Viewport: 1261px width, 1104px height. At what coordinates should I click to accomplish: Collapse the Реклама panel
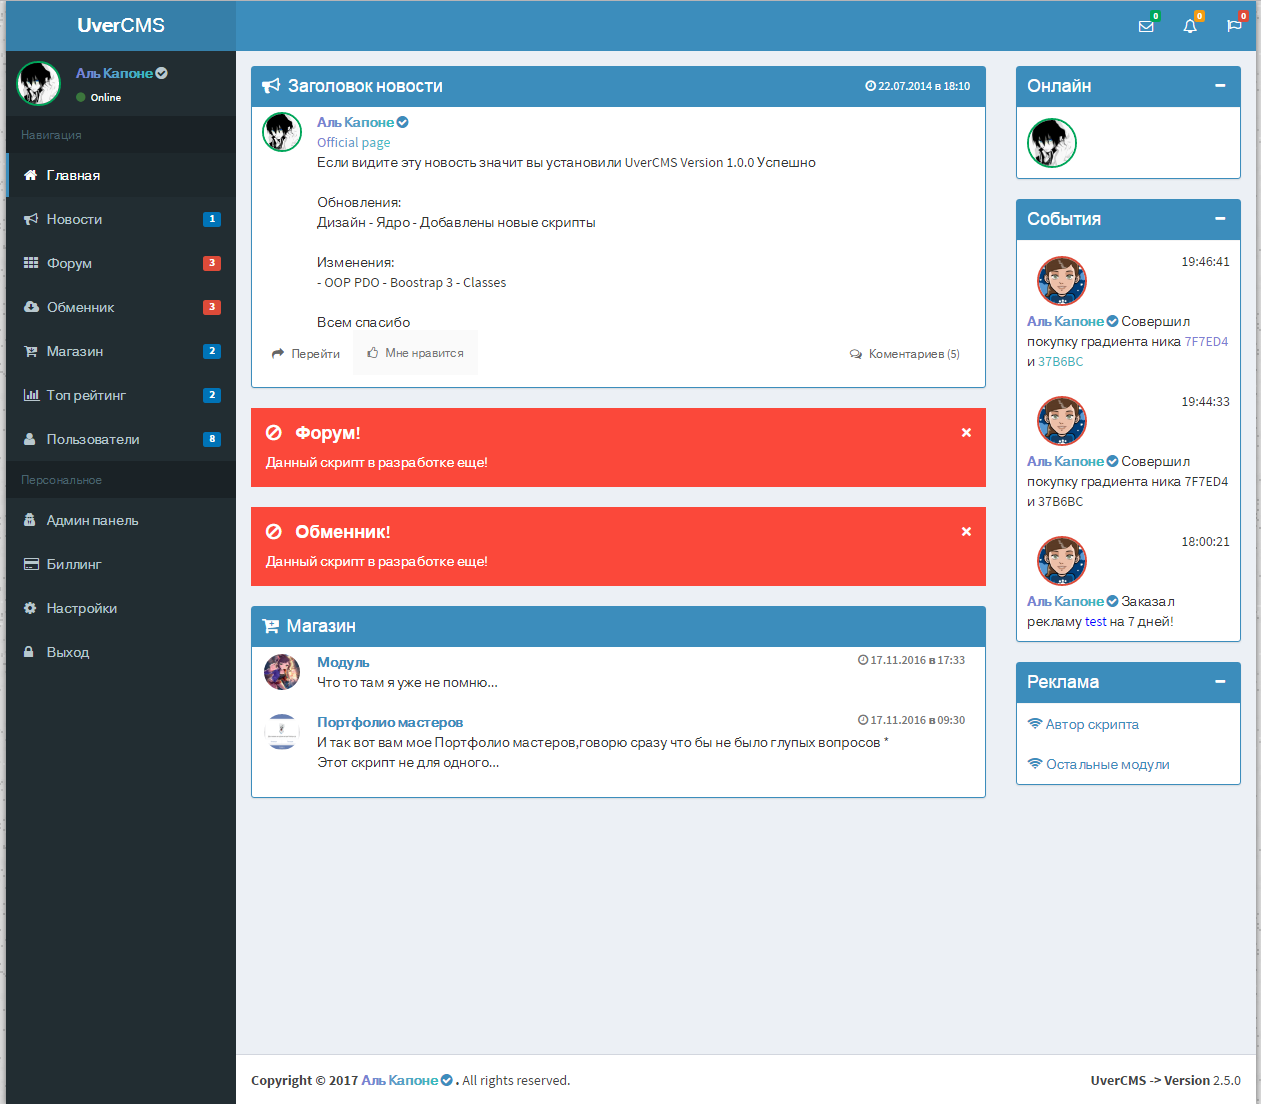coord(1220,682)
